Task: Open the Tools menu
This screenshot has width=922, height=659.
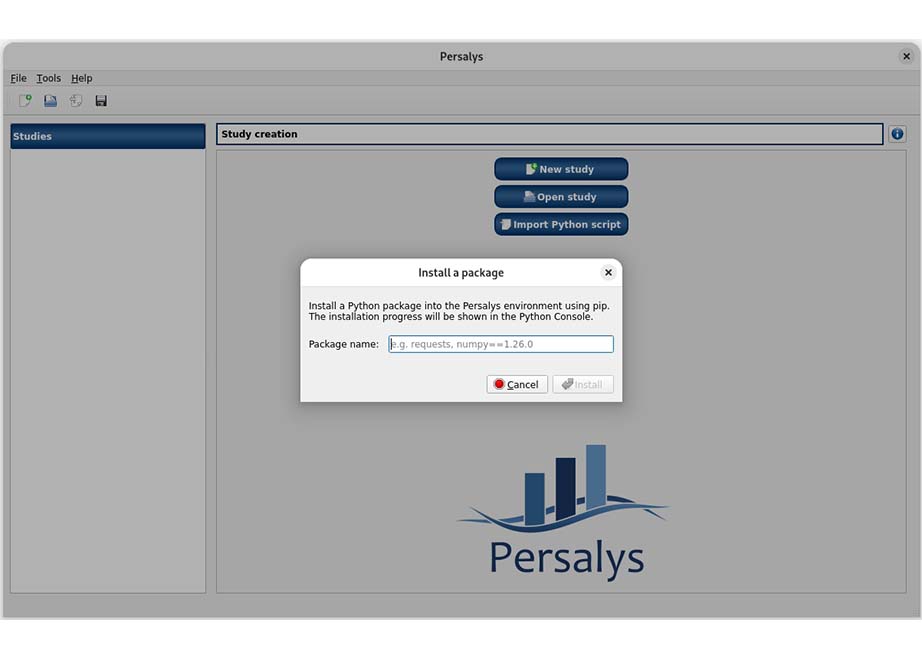Action: tap(48, 78)
